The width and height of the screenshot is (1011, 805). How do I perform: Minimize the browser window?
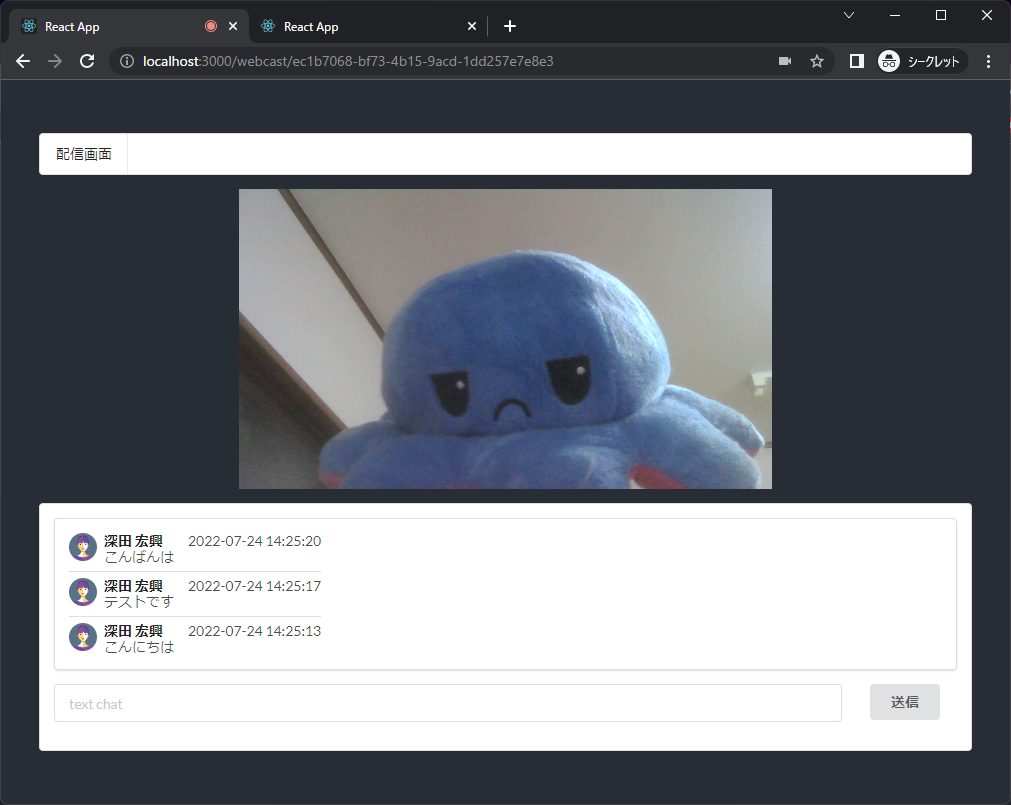pyautogui.click(x=895, y=15)
